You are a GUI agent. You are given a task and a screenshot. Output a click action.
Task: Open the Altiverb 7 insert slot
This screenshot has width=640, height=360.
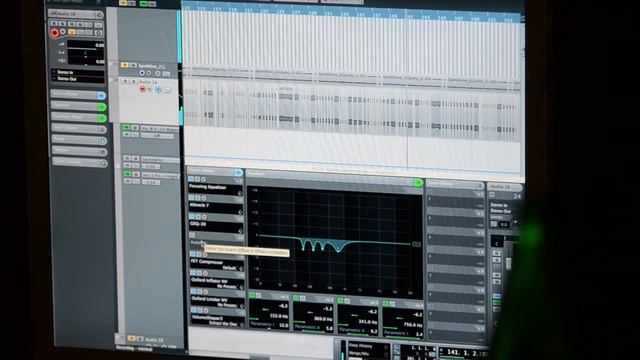[215, 206]
